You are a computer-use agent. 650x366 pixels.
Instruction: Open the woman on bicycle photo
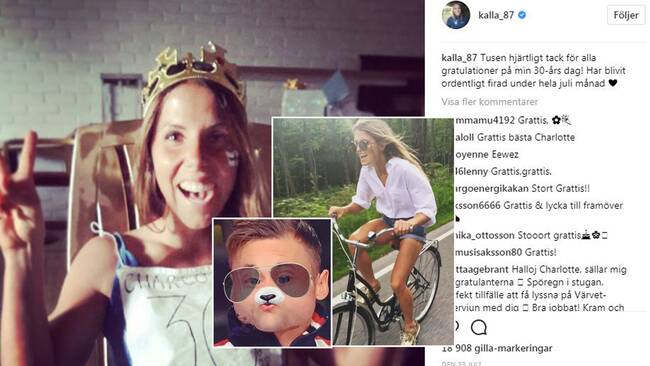click(x=363, y=231)
